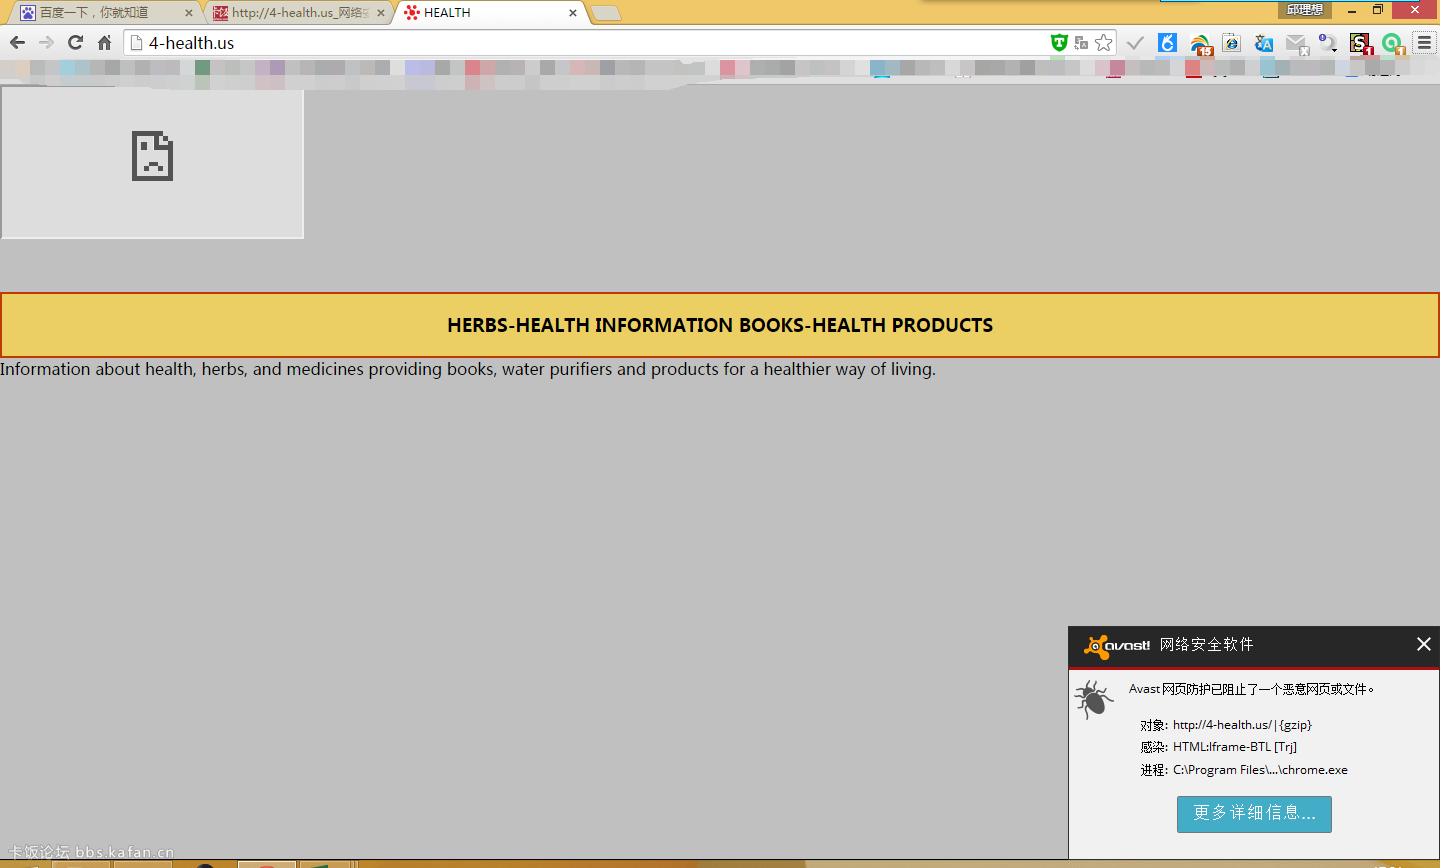The width and height of the screenshot is (1440, 868).
Task: Expand the round knob extension with dropdown arrow
Action: [x=1328, y=43]
